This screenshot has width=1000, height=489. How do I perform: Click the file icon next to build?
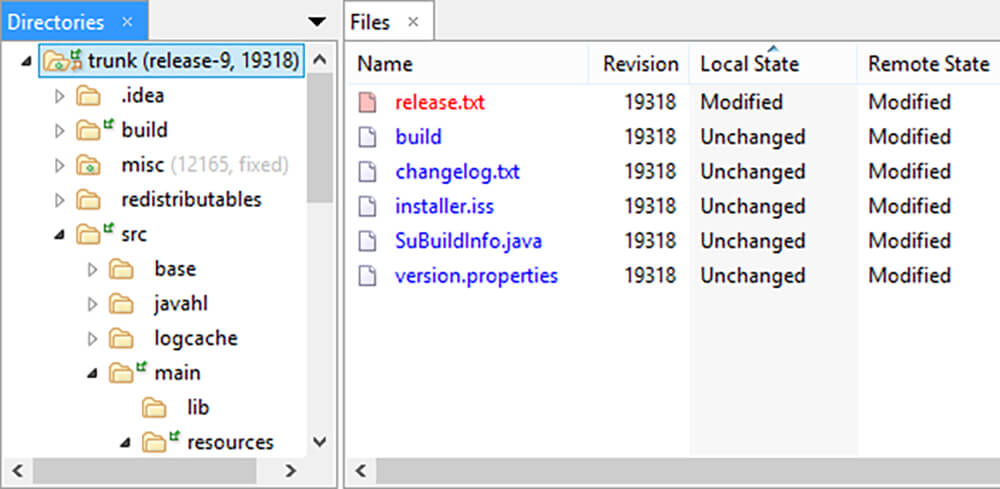click(x=367, y=137)
